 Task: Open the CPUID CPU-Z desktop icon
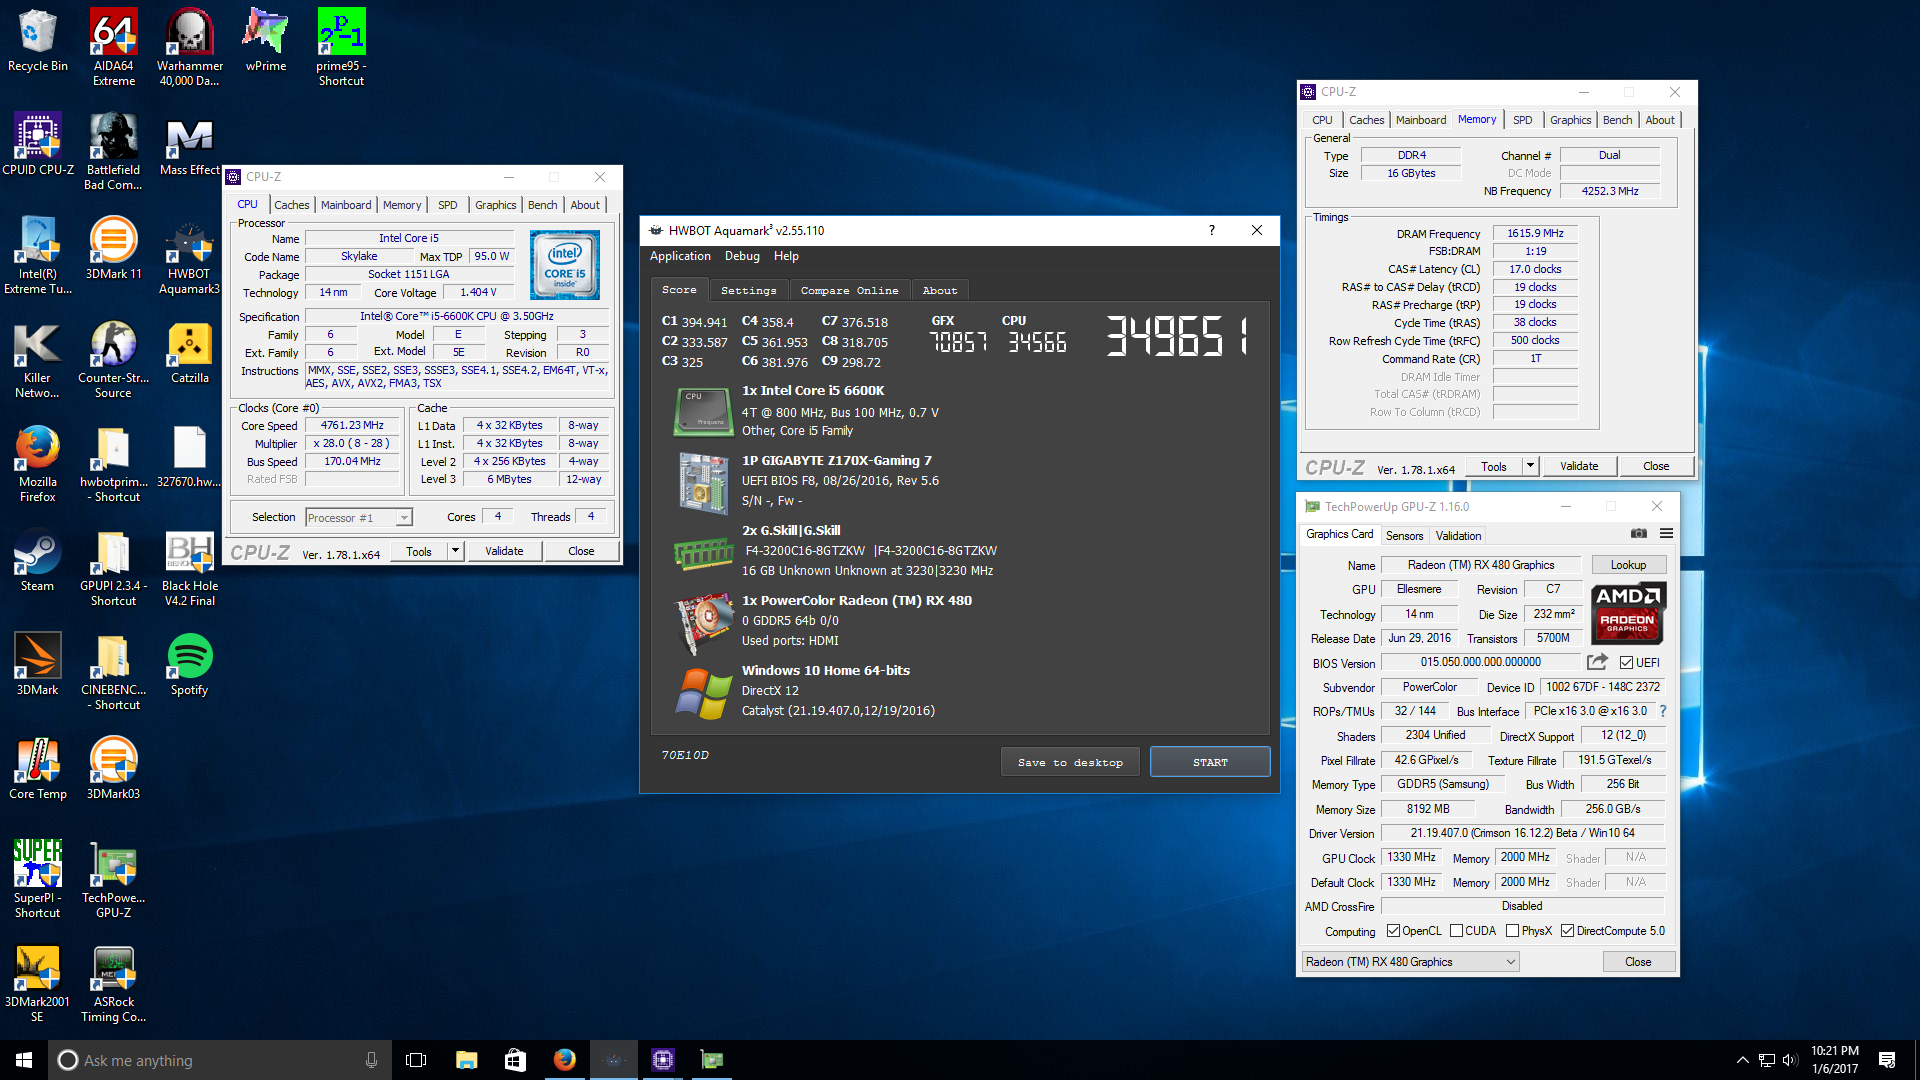pos(38,144)
